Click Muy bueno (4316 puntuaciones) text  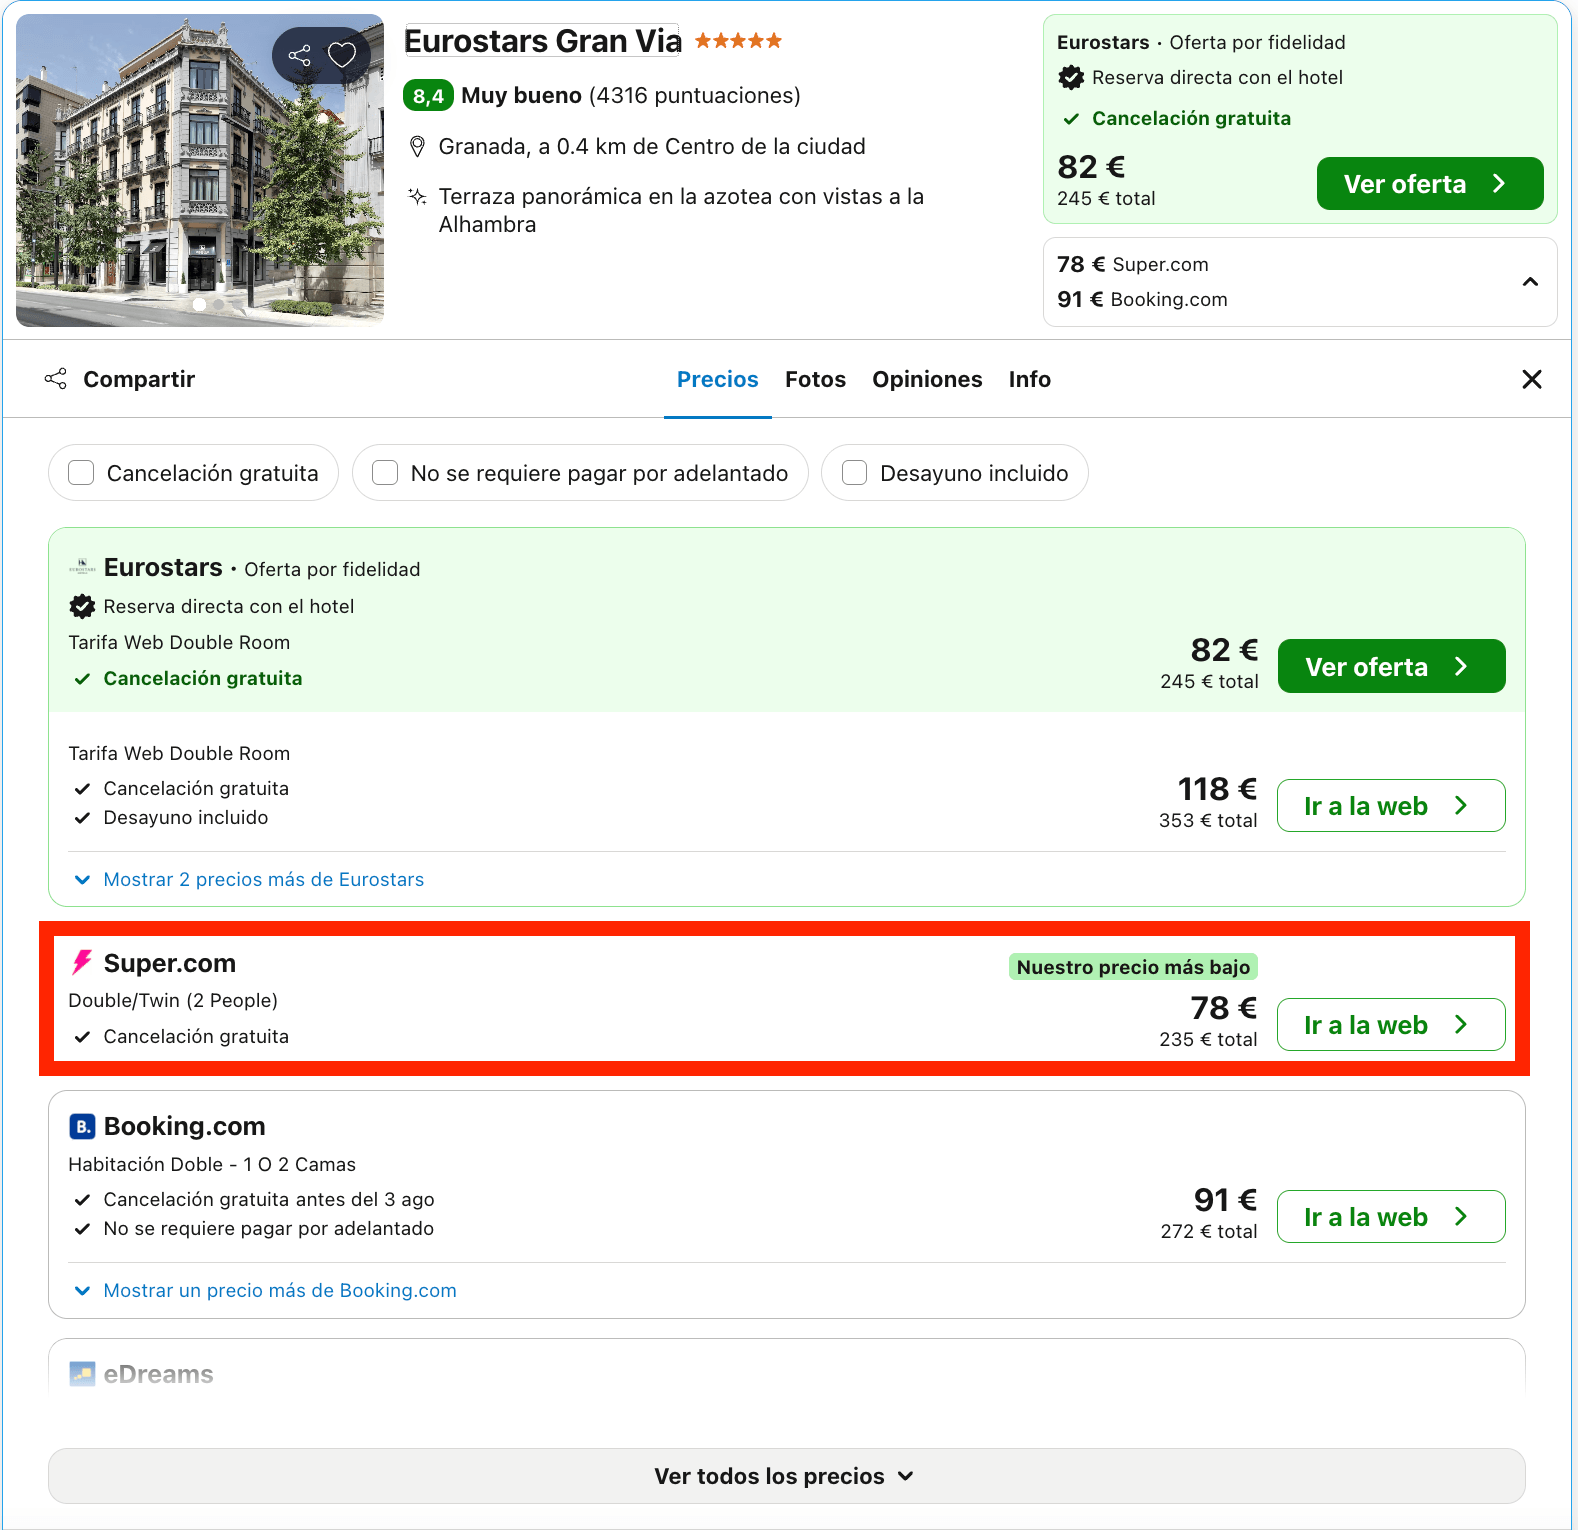tap(631, 96)
